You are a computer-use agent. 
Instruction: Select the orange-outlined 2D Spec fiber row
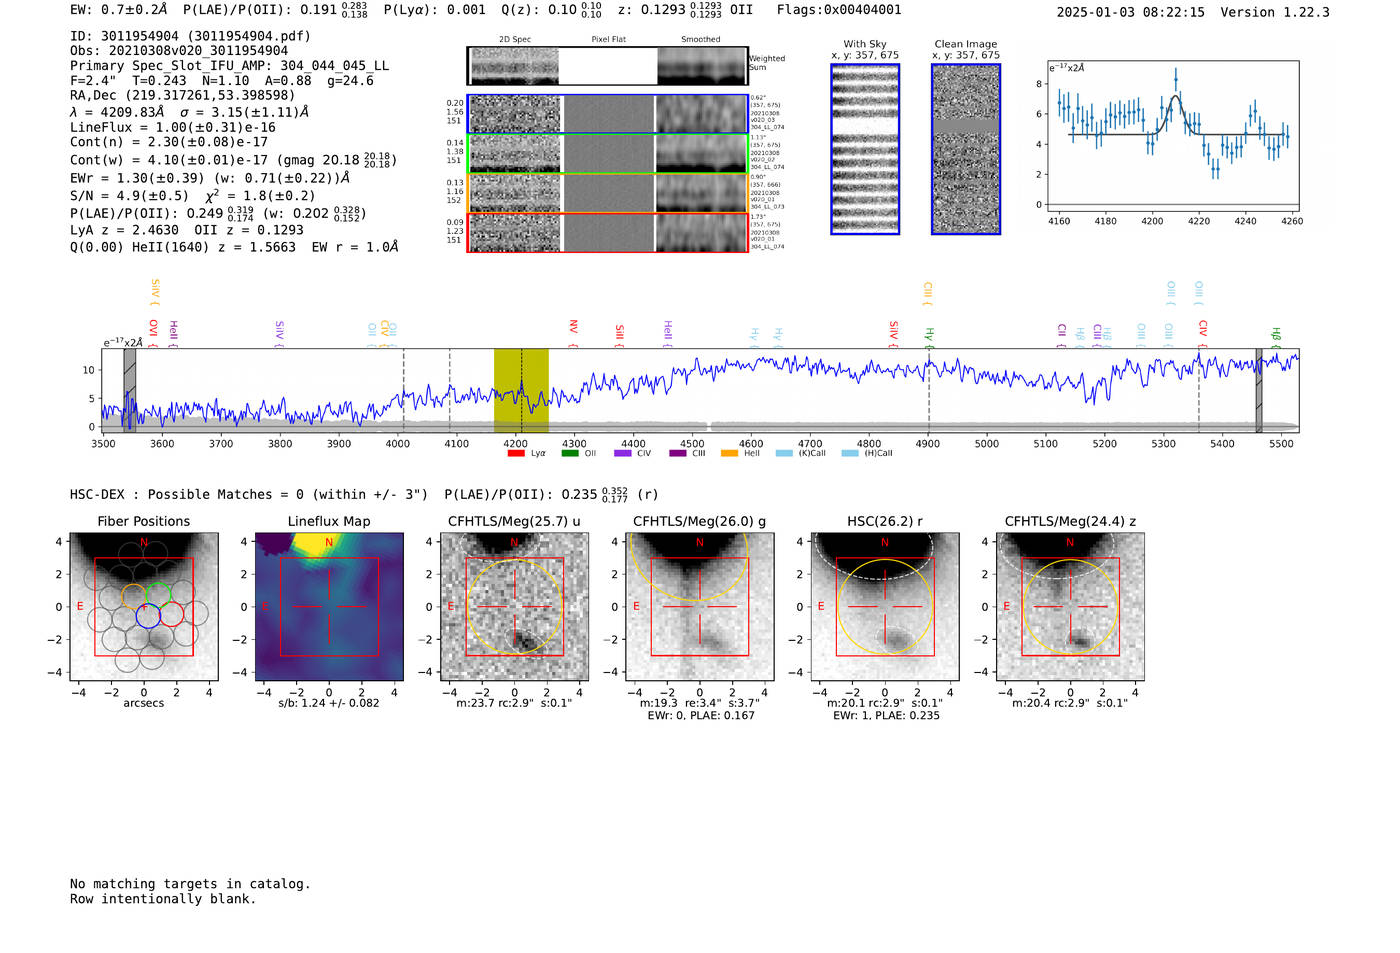coord(608,193)
